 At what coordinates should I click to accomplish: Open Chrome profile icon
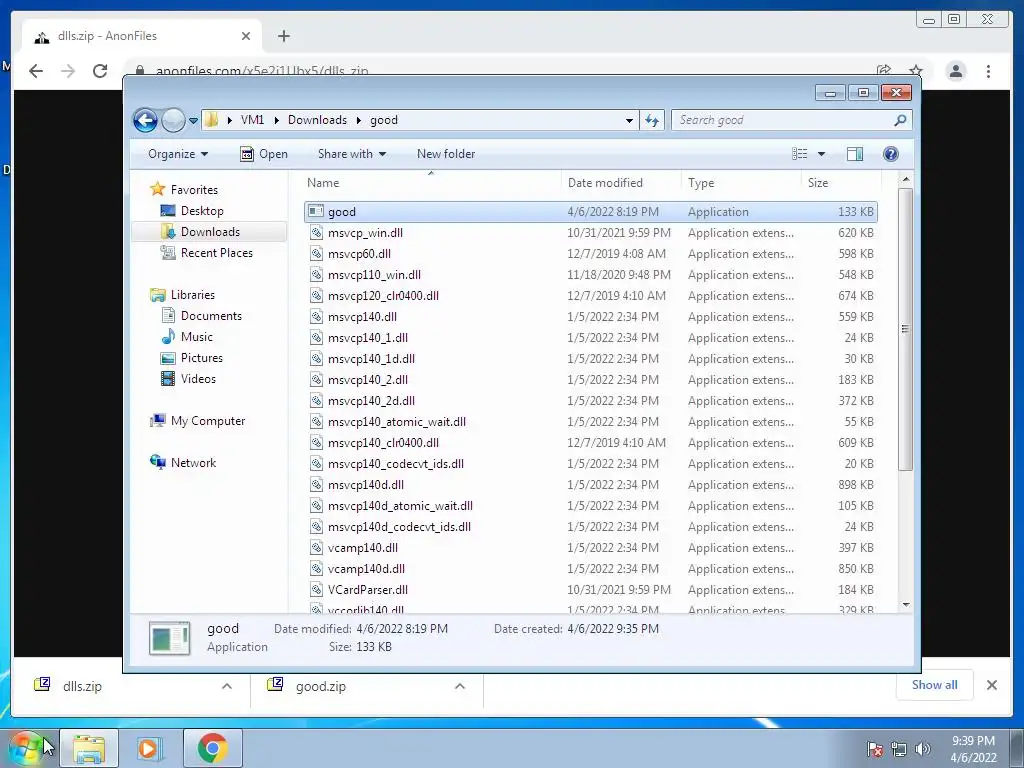coord(955,71)
